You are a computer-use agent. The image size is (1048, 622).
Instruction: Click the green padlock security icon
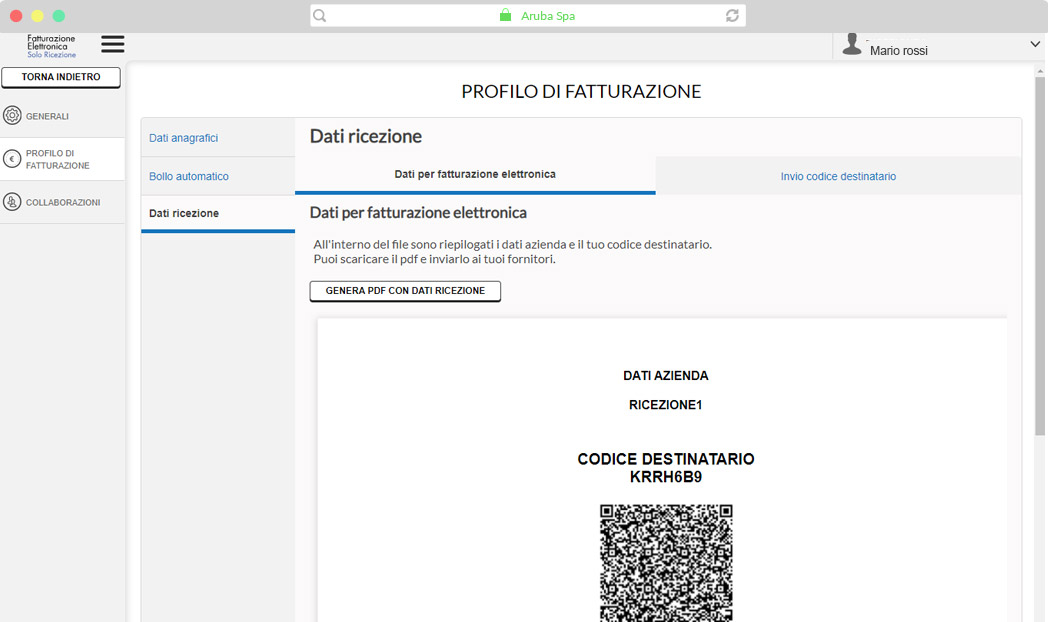505,16
